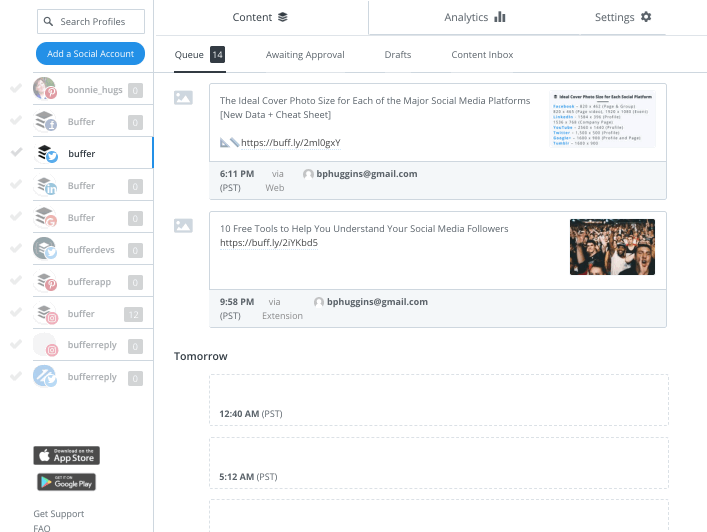This screenshot has height=532, width=707.
Task: Switch to the Queue tab
Action: point(200,55)
